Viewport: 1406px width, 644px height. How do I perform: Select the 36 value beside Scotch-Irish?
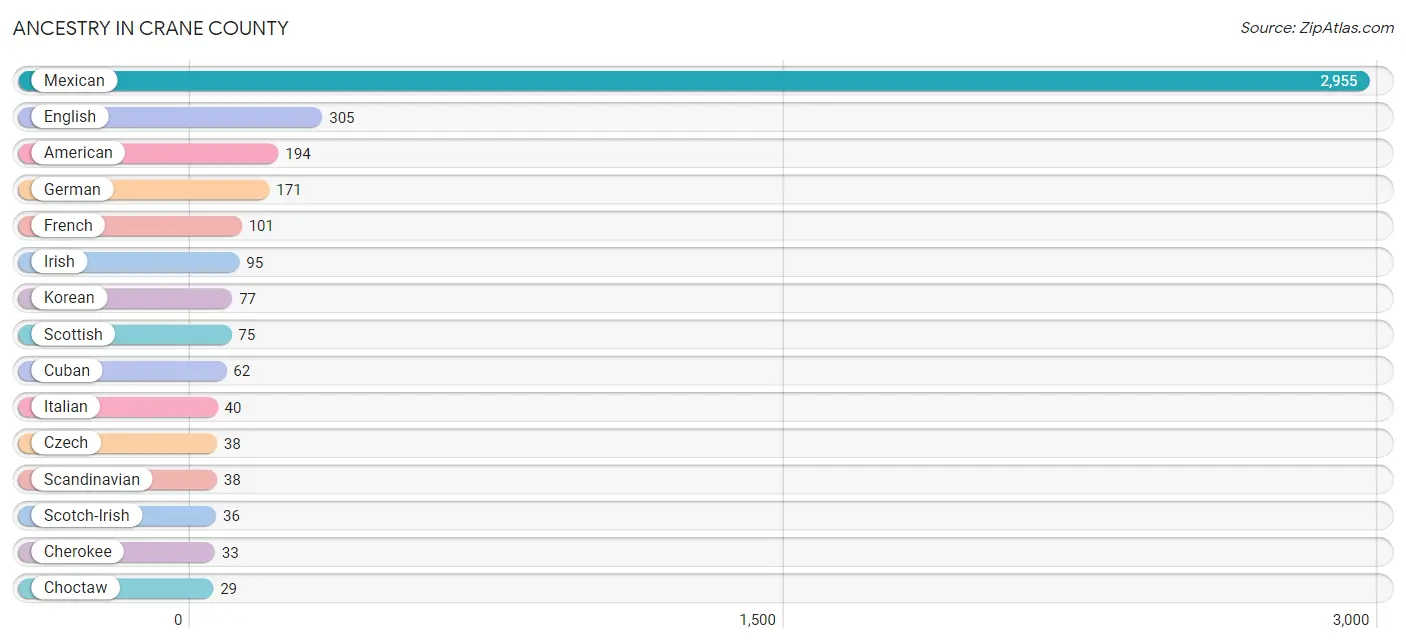tap(232, 516)
